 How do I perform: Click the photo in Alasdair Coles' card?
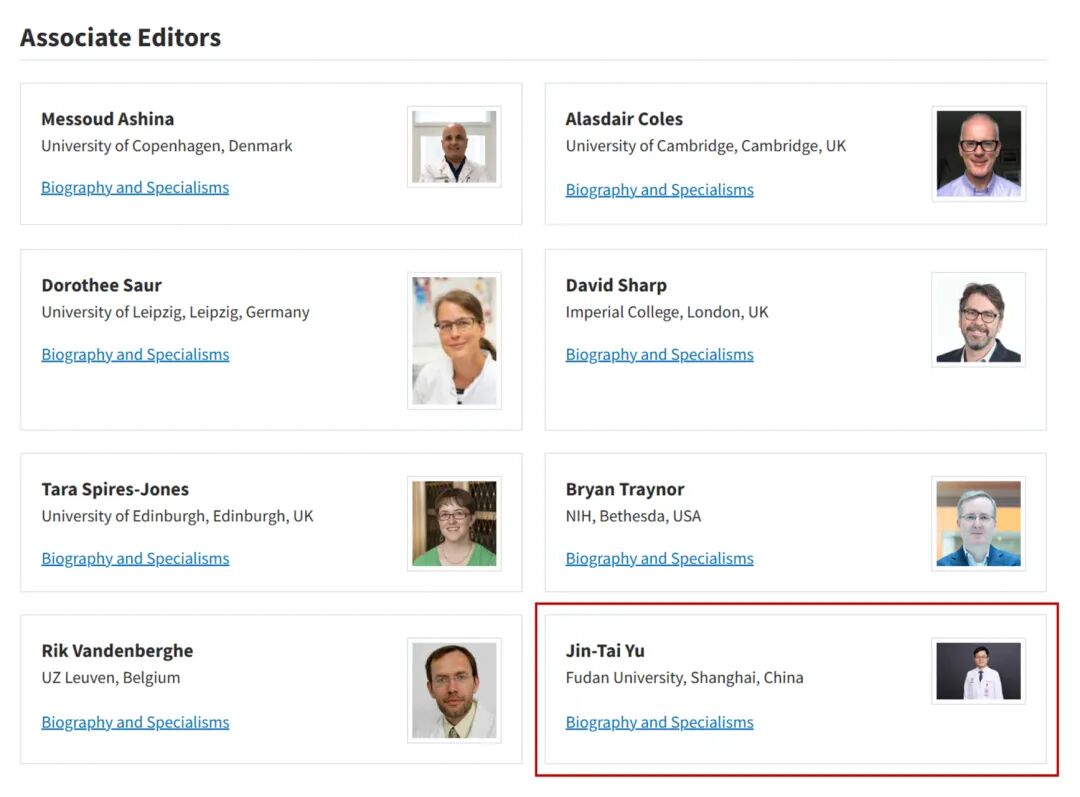pyautogui.click(x=978, y=154)
